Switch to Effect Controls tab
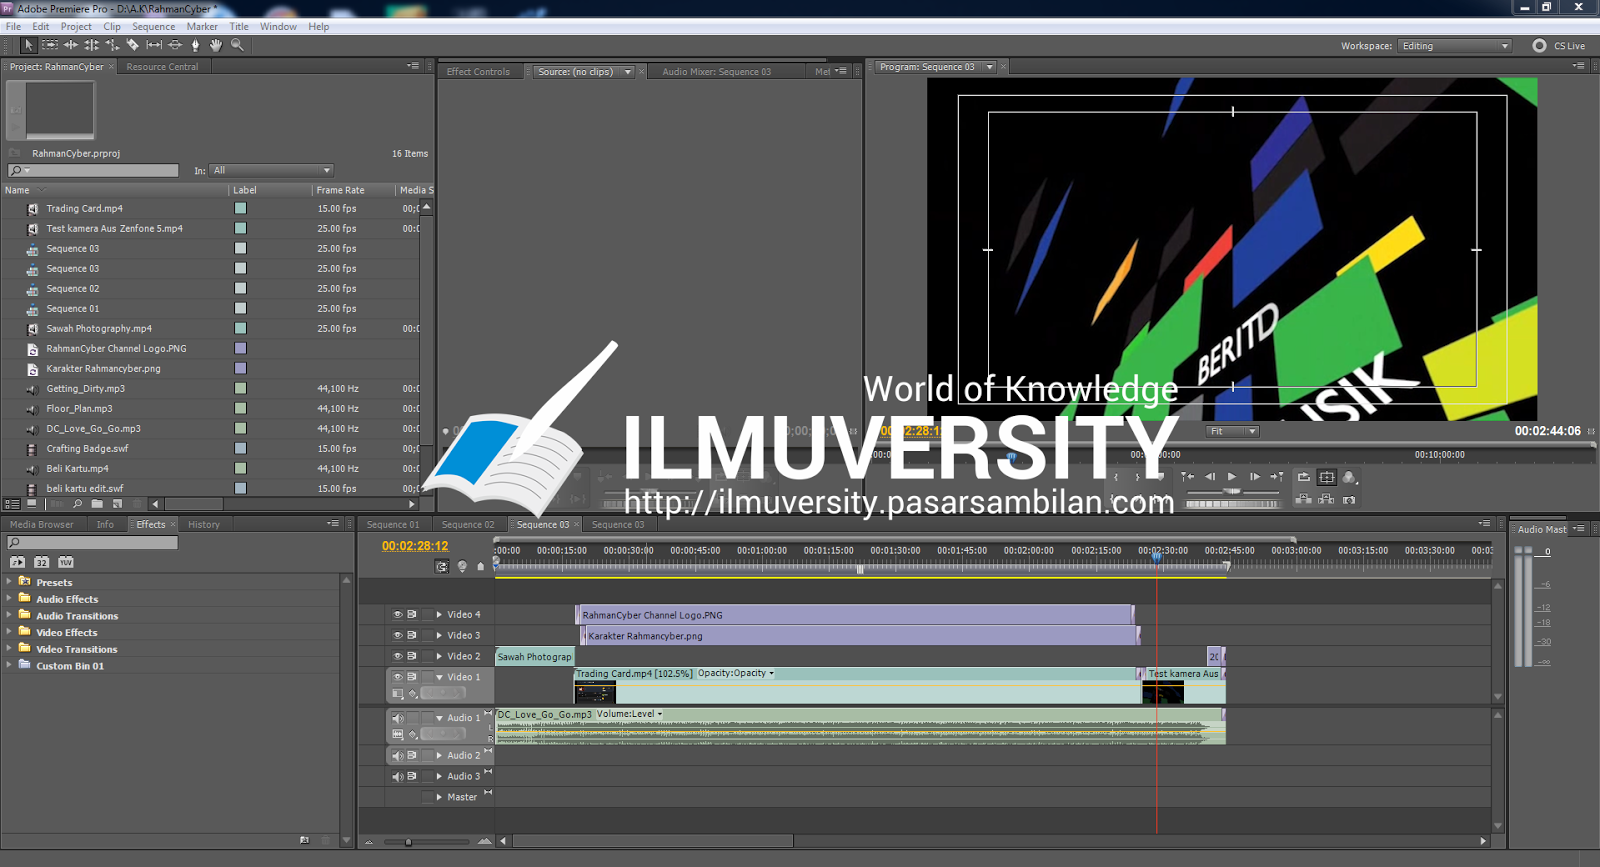 [478, 72]
